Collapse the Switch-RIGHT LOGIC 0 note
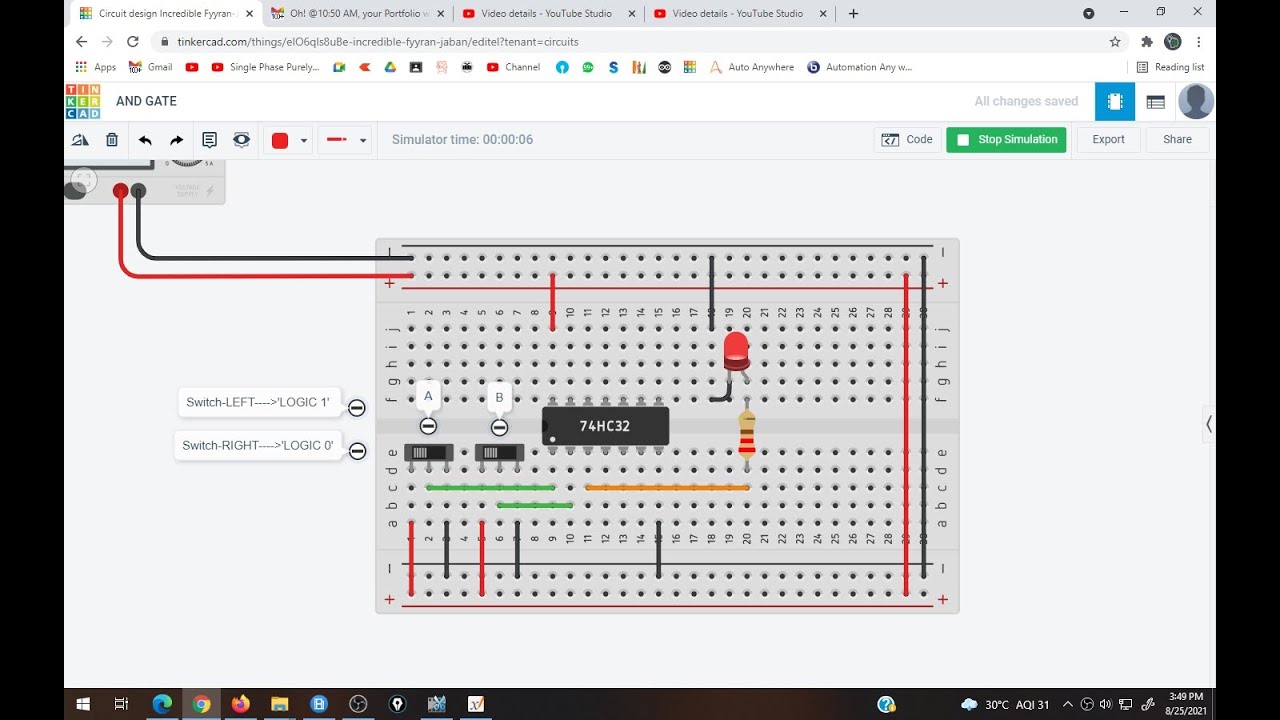 (x=357, y=451)
